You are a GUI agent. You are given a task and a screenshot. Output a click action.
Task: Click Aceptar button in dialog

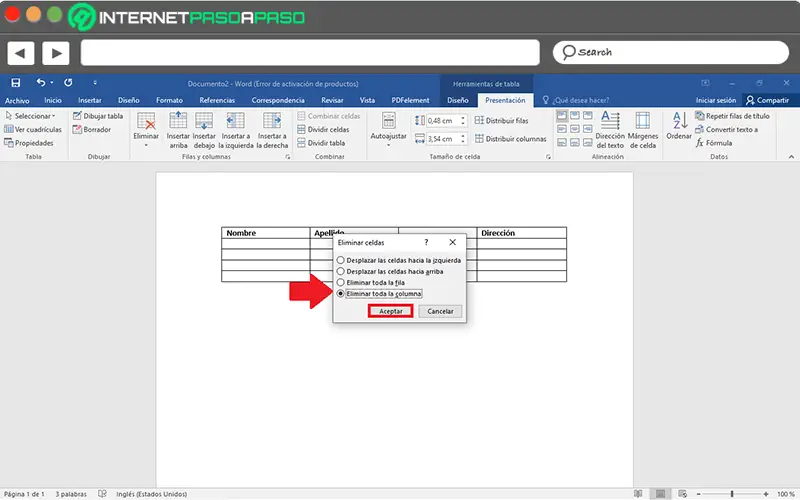[391, 311]
